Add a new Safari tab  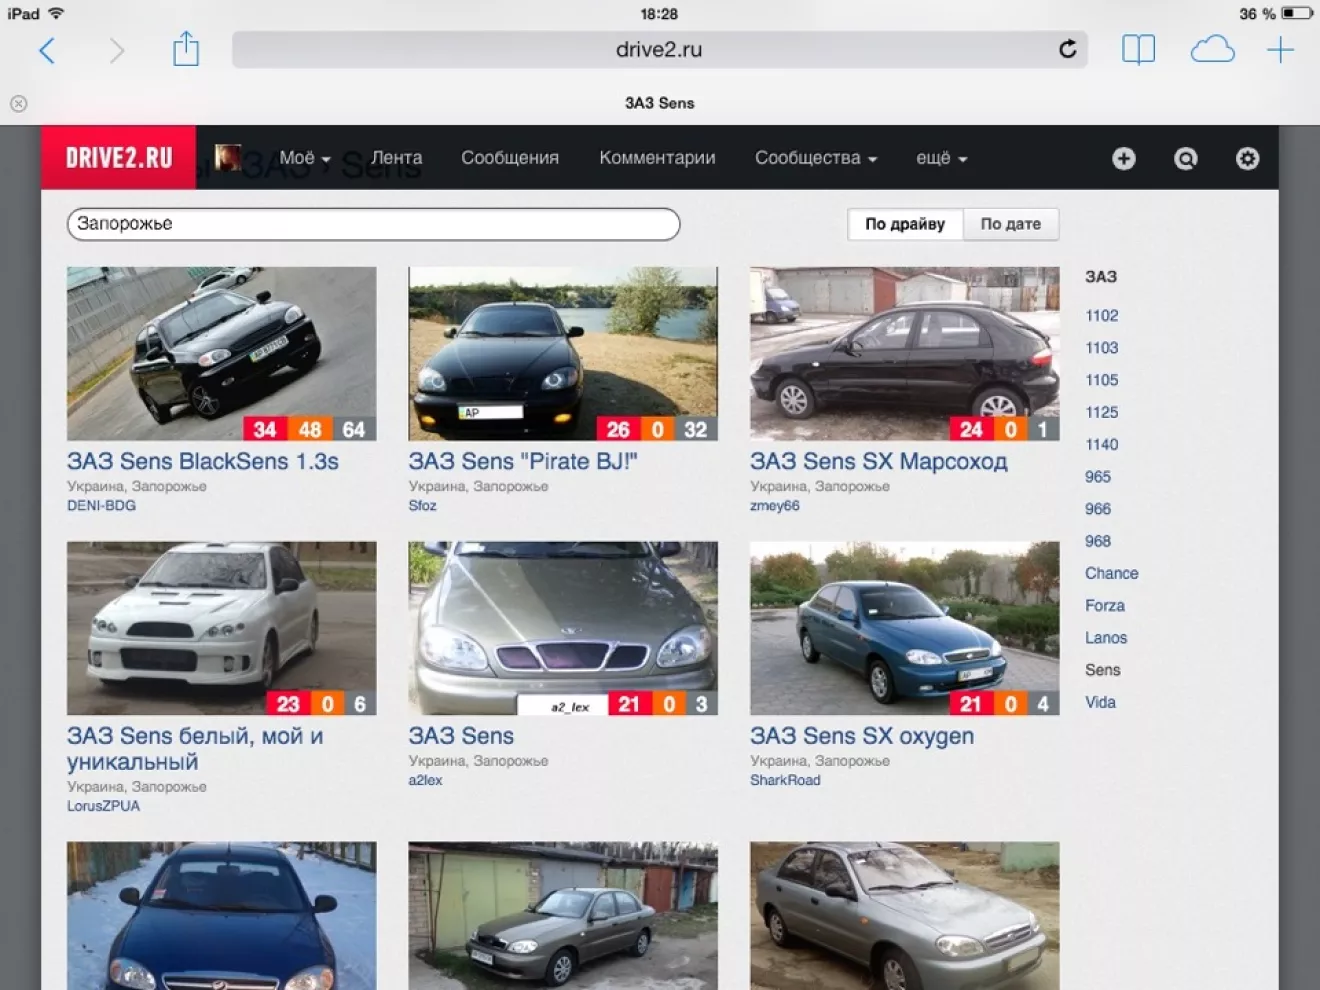[1280, 50]
